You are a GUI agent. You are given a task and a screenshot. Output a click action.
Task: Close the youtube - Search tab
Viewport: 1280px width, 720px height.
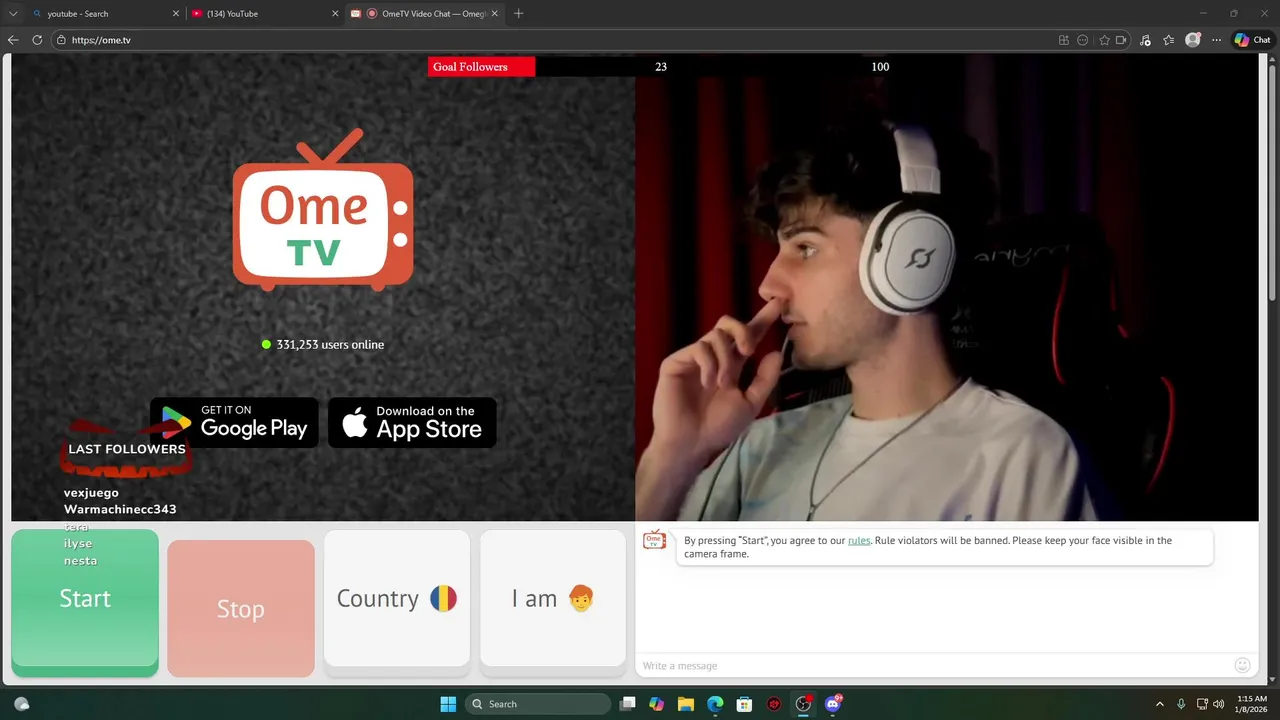coord(175,14)
